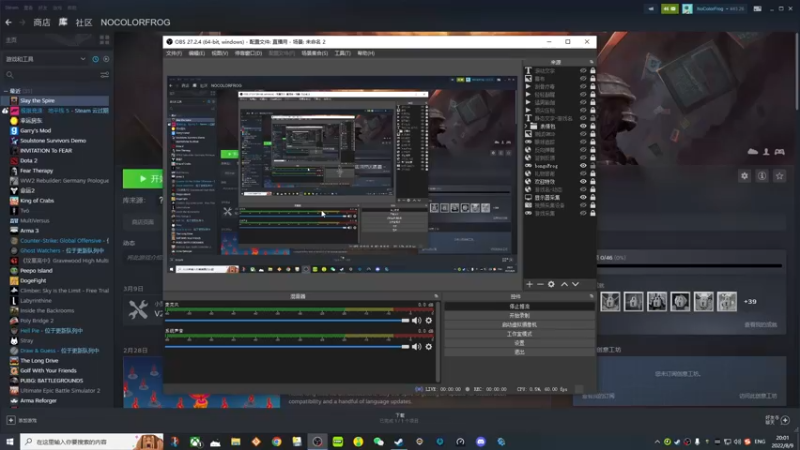Undock the sources panel via corner icon
Viewport: 800px width, 450px height.
pos(592,62)
